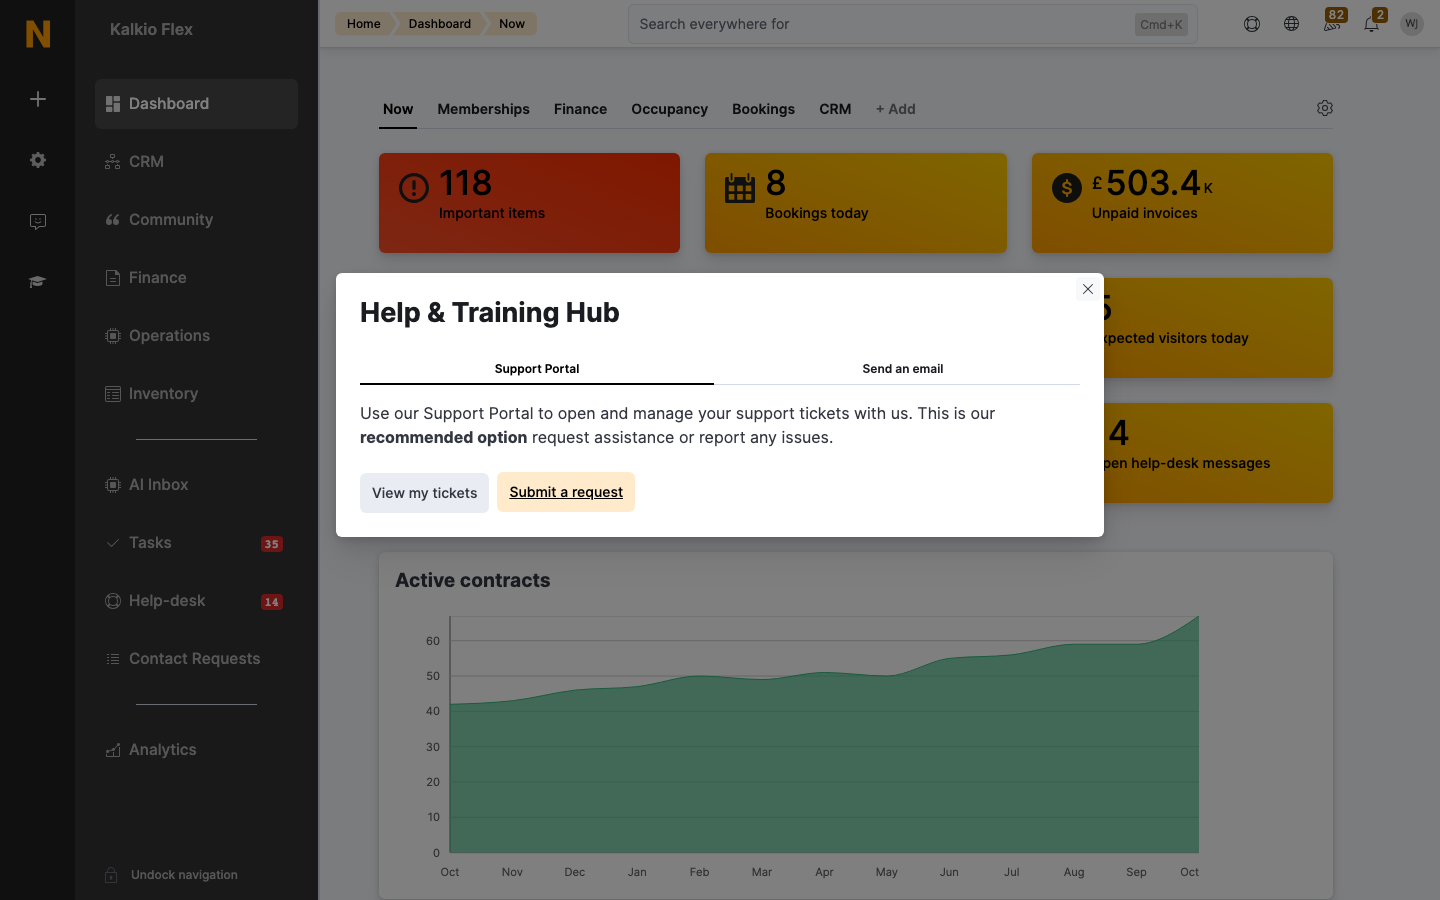Click the calendar icon on Bookings today card
This screenshot has width=1440, height=900.
[740, 188]
